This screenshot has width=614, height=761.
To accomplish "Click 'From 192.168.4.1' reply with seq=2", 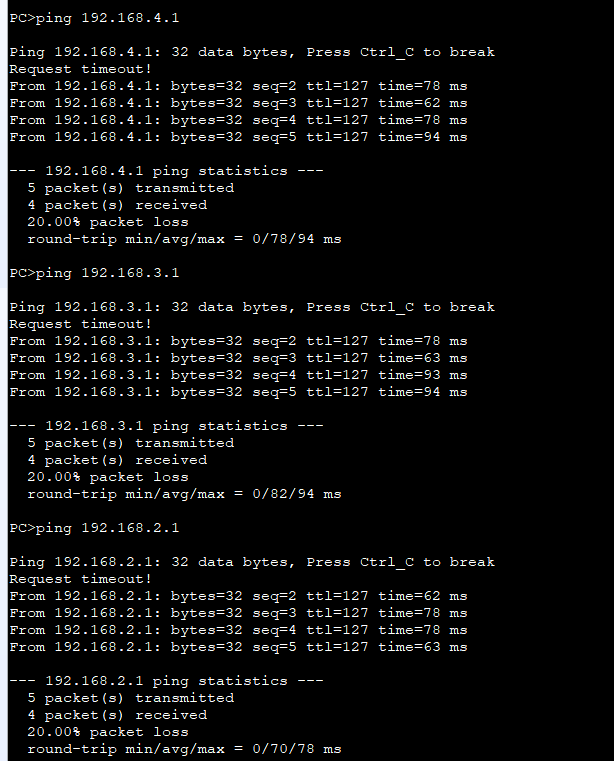I will 238,86.
